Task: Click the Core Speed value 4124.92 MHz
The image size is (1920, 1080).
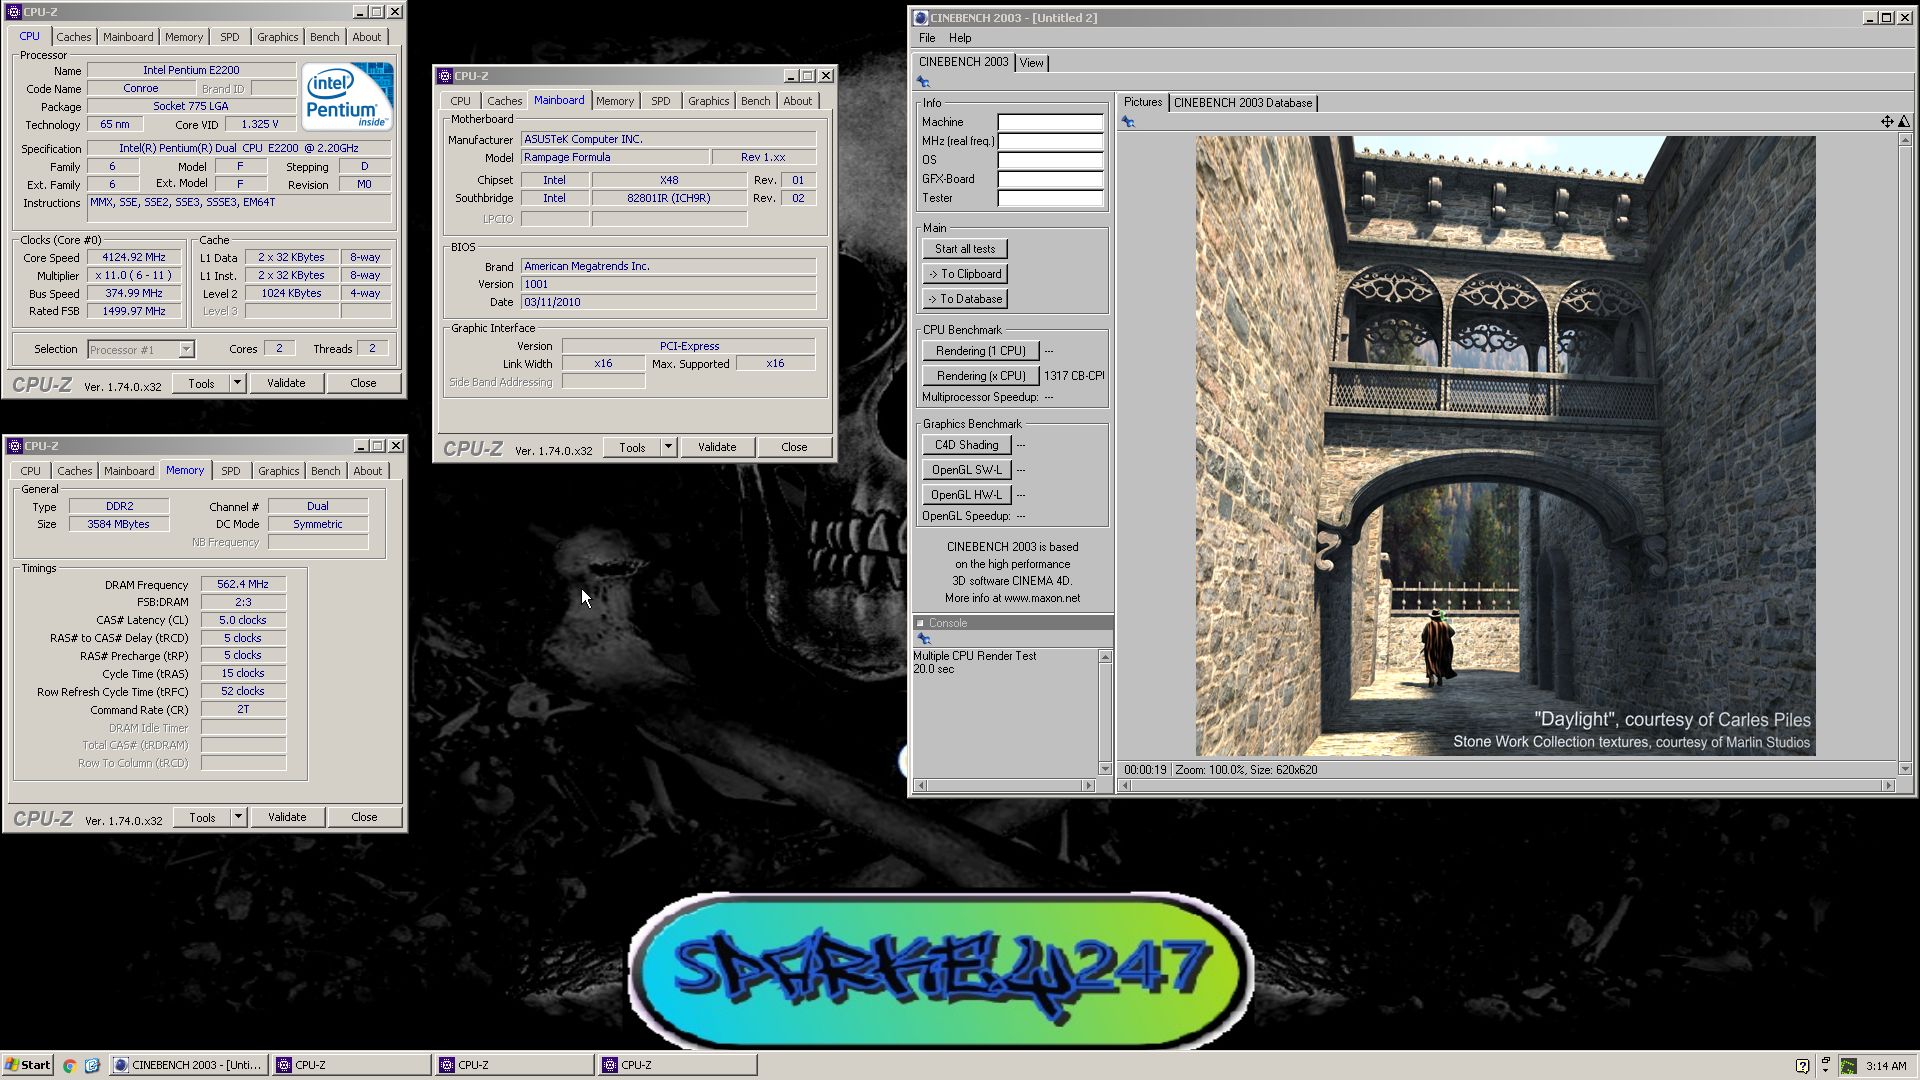Action: (x=134, y=258)
